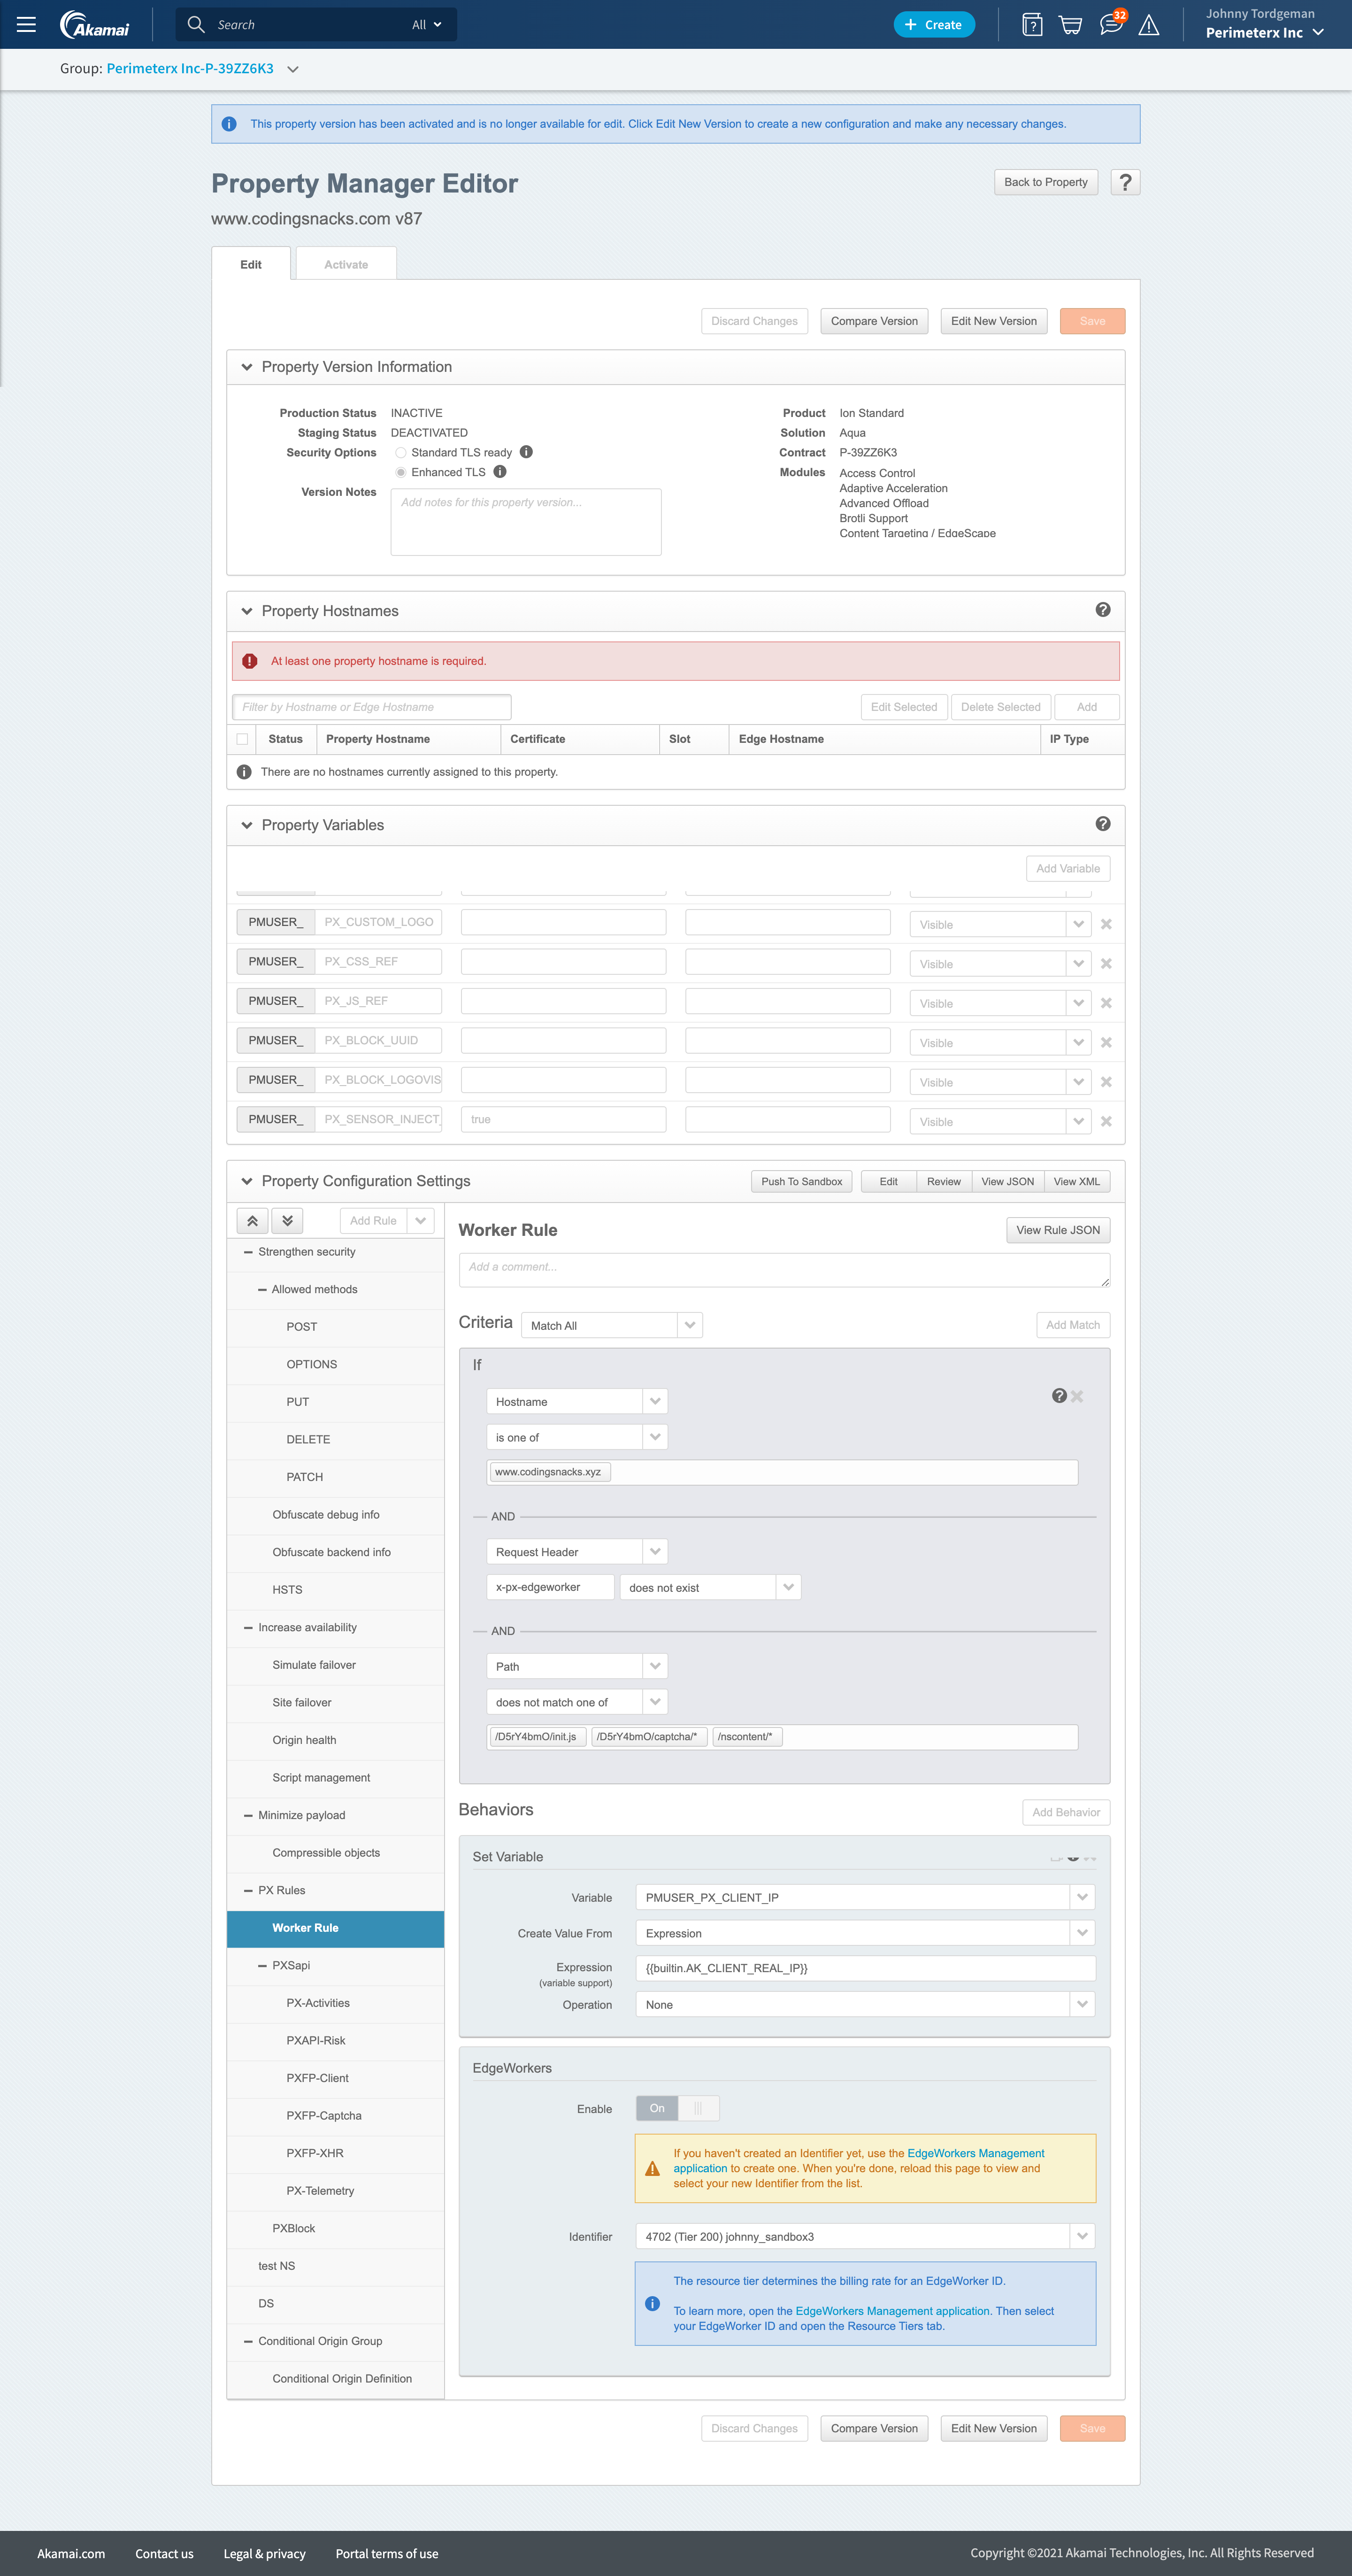Click the shopping cart icon

(1070, 25)
